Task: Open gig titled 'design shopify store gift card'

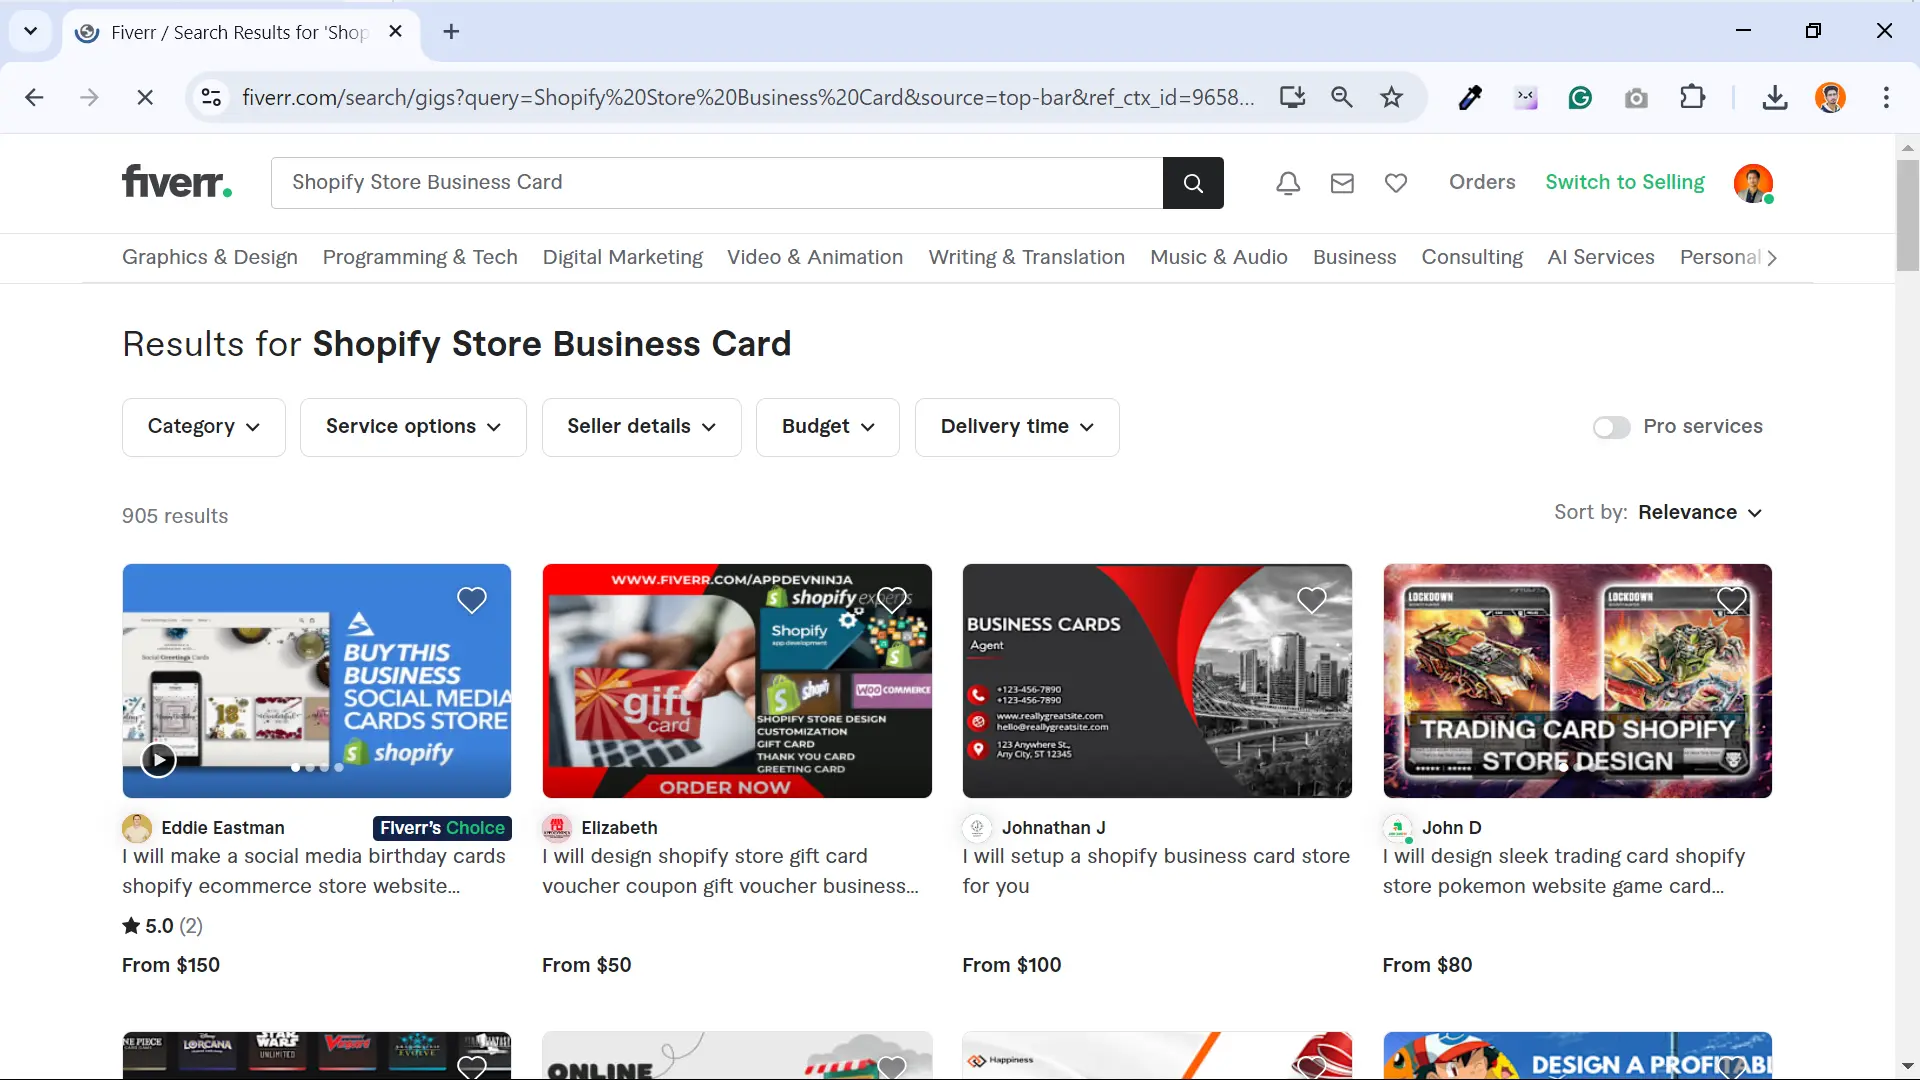Action: (x=730, y=871)
